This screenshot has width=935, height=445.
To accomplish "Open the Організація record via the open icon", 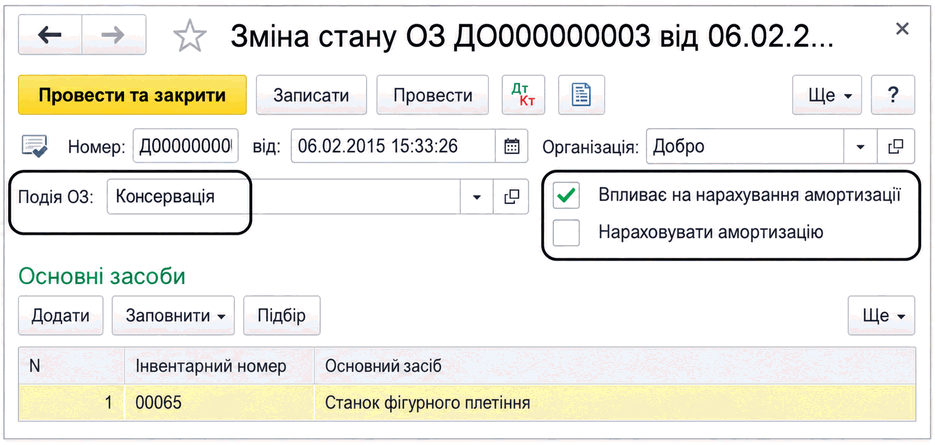I will 896,146.
